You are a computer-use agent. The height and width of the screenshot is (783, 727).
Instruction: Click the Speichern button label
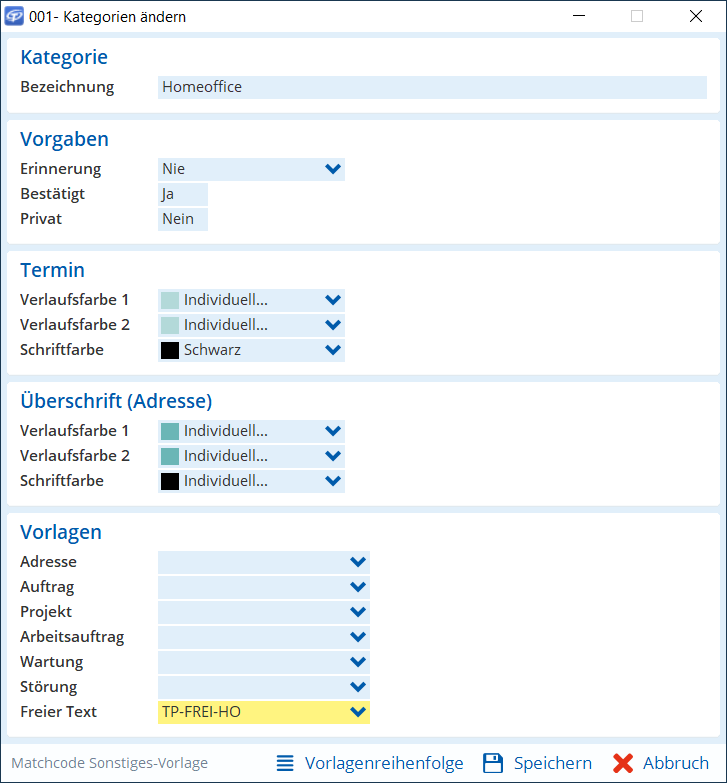pos(553,763)
